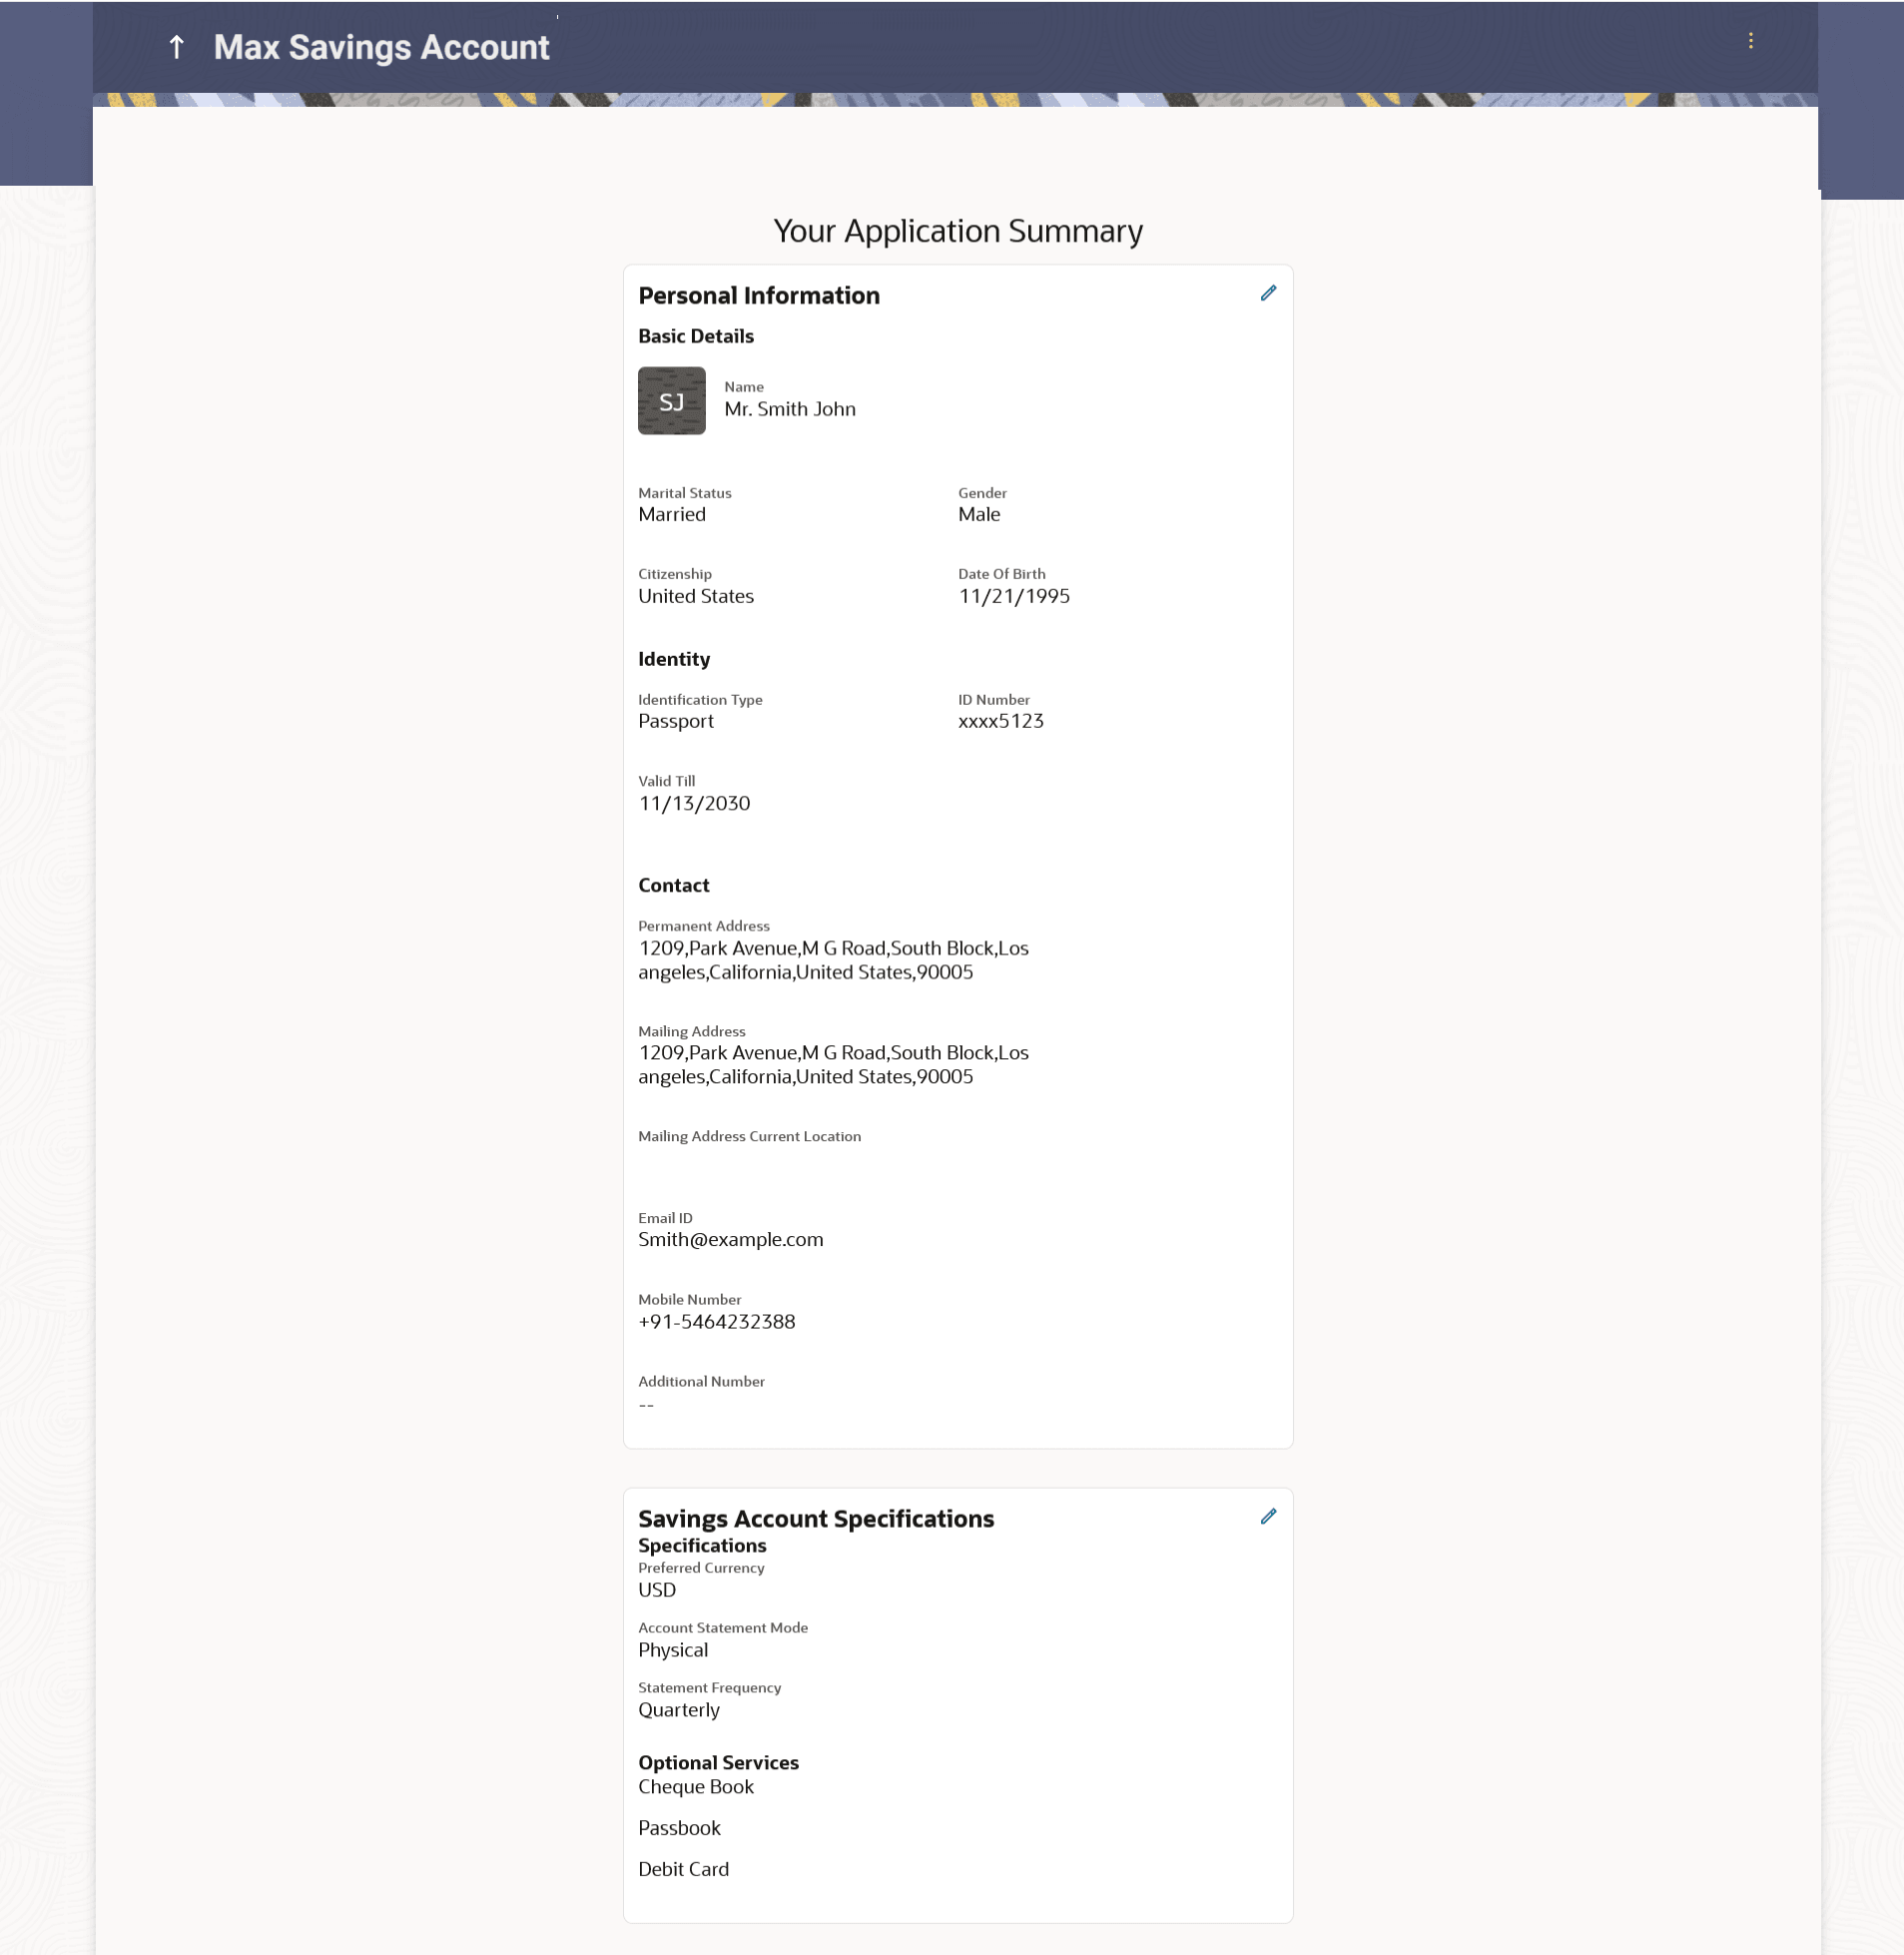The image size is (1904, 1955).
Task: Click the Optional Services heading
Action: pos(718,1762)
